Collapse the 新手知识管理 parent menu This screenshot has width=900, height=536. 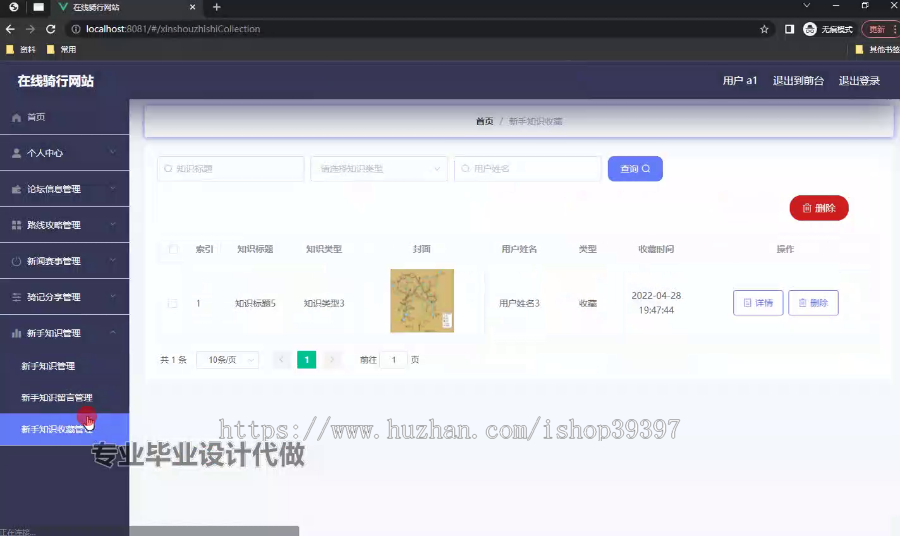point(64,333)
